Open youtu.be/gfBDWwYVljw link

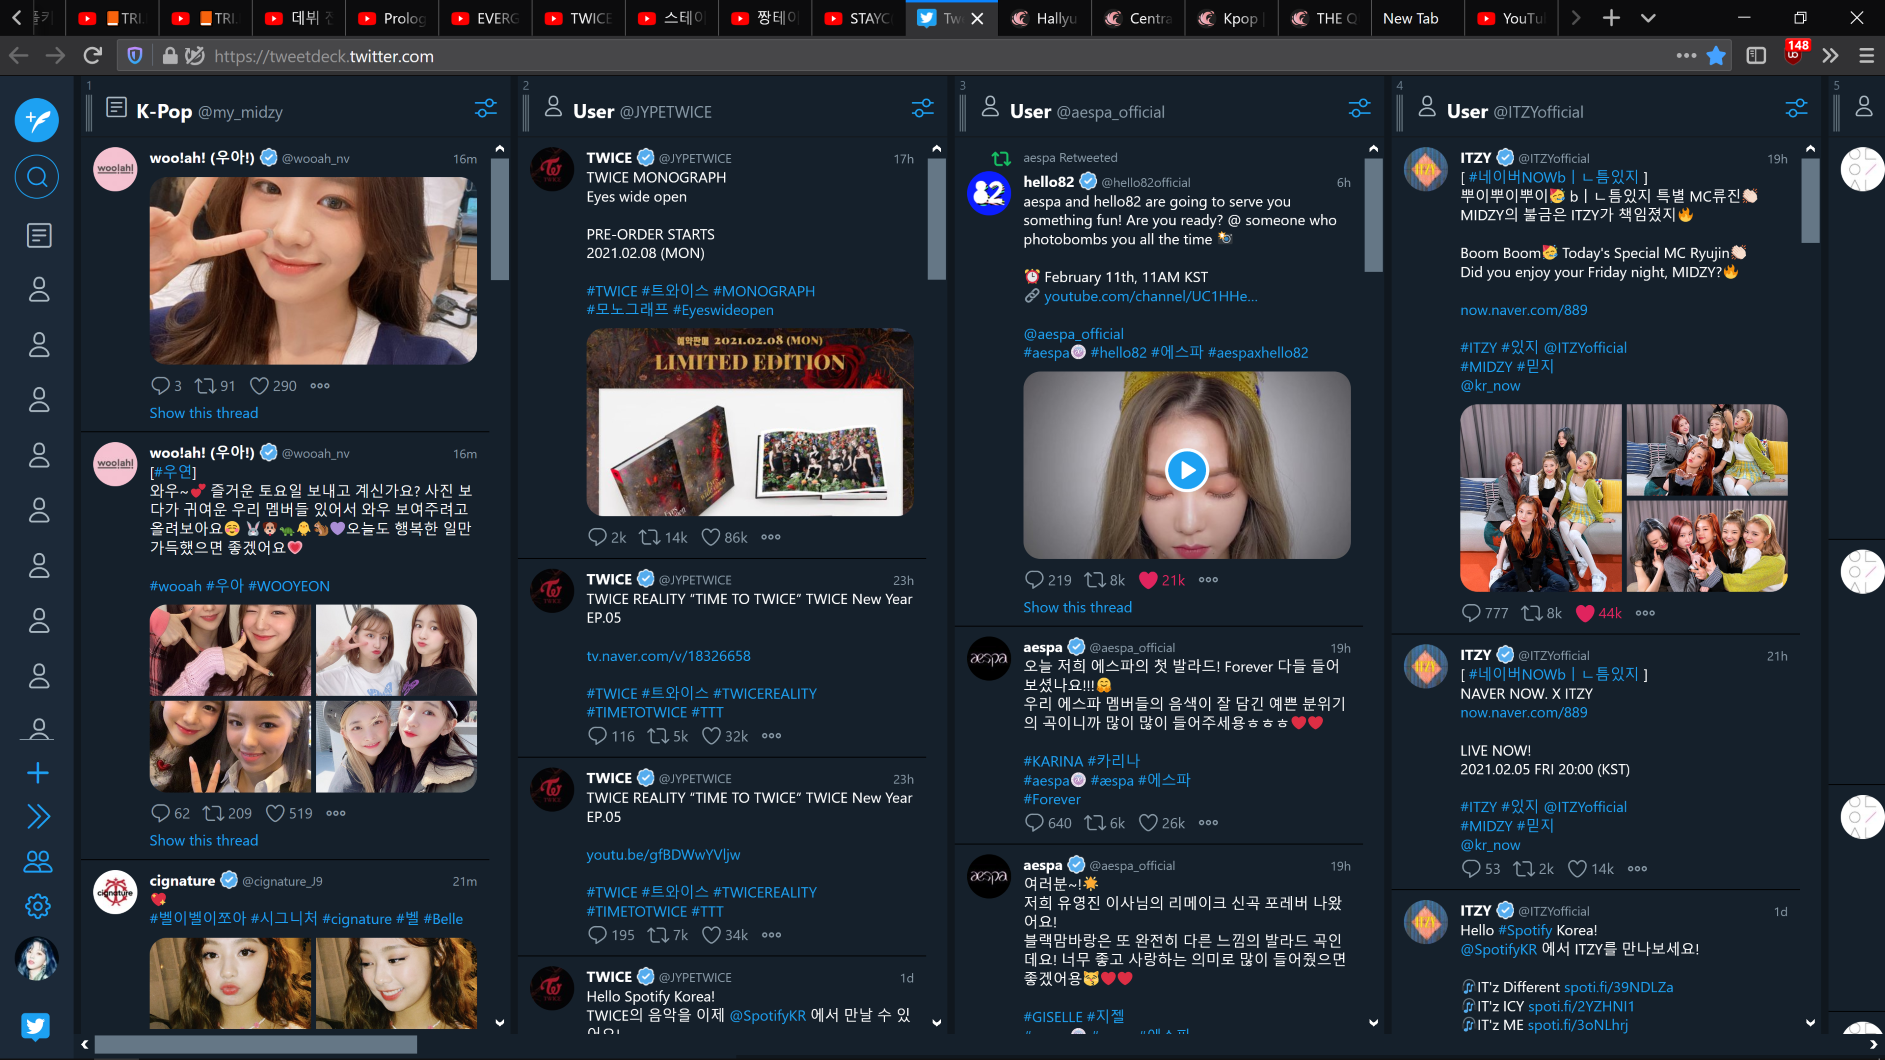click(x=663, y=855)
